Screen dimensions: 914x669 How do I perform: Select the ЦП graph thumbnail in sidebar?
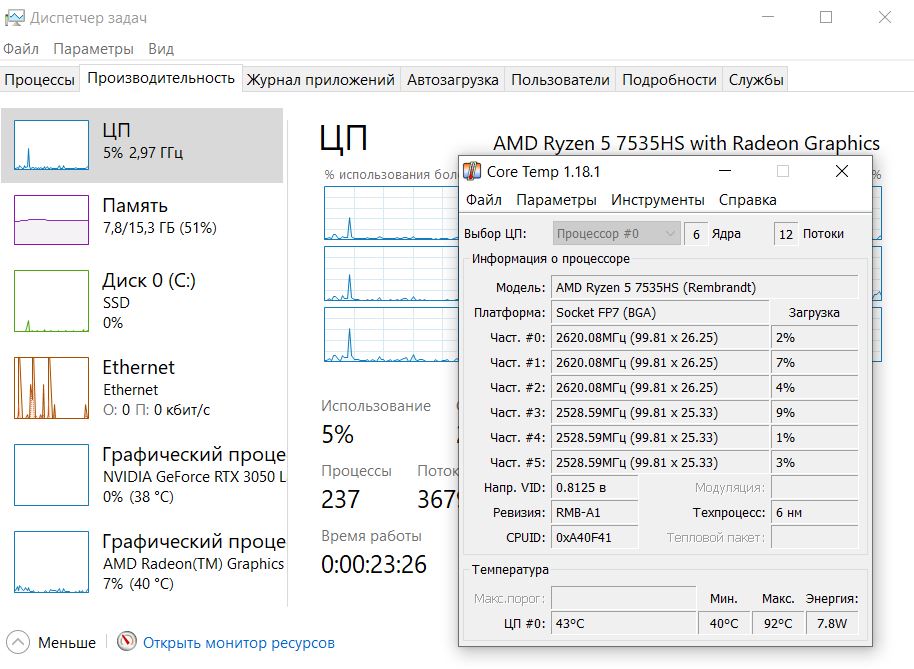[51, 145]
